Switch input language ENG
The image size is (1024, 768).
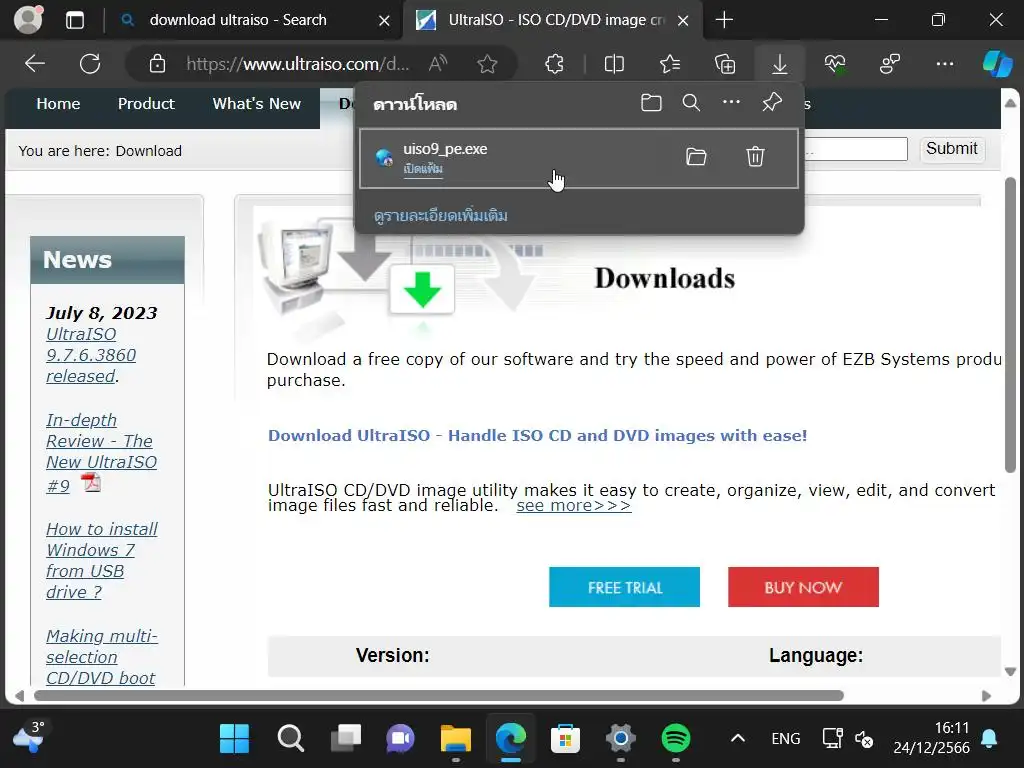[x=786, y=739]
